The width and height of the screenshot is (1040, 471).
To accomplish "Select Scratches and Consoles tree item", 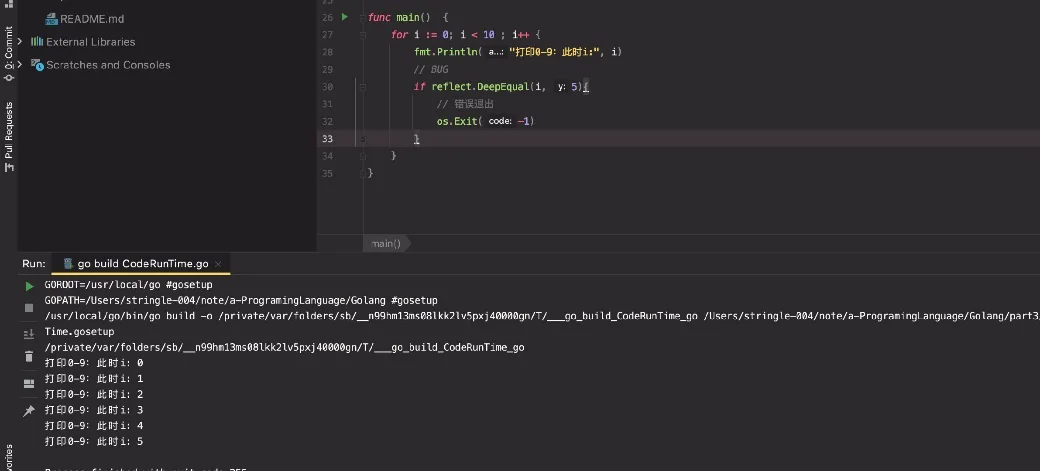I will click(108, 64).
